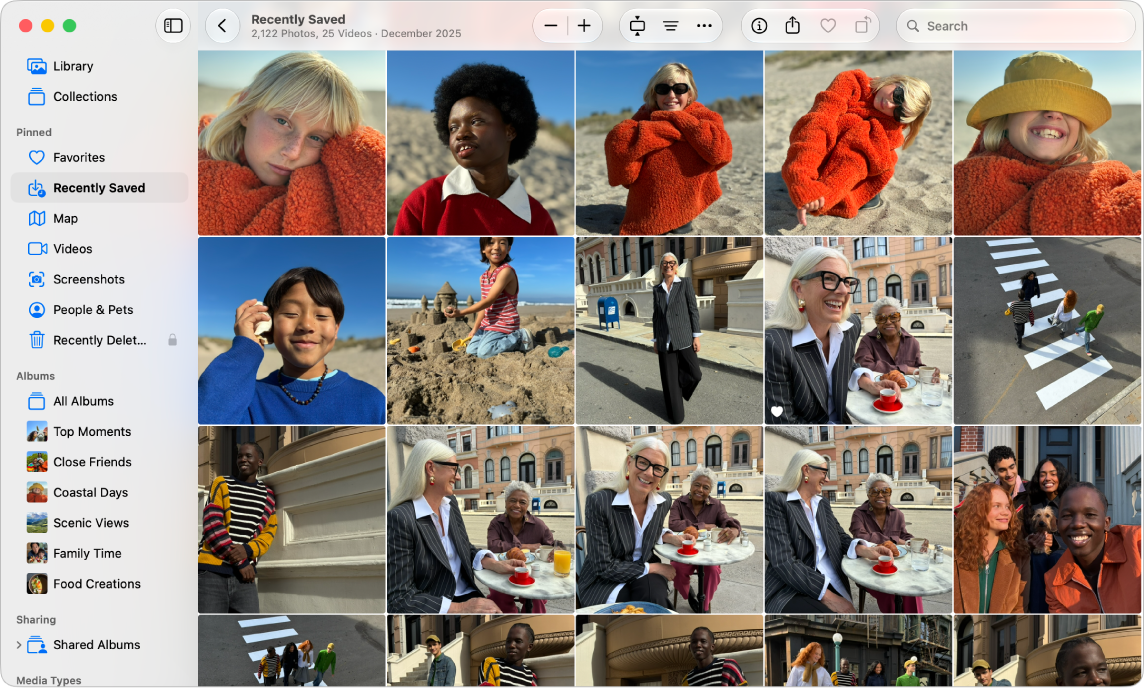Zoom in with the plus button

[x=584, y=26]
